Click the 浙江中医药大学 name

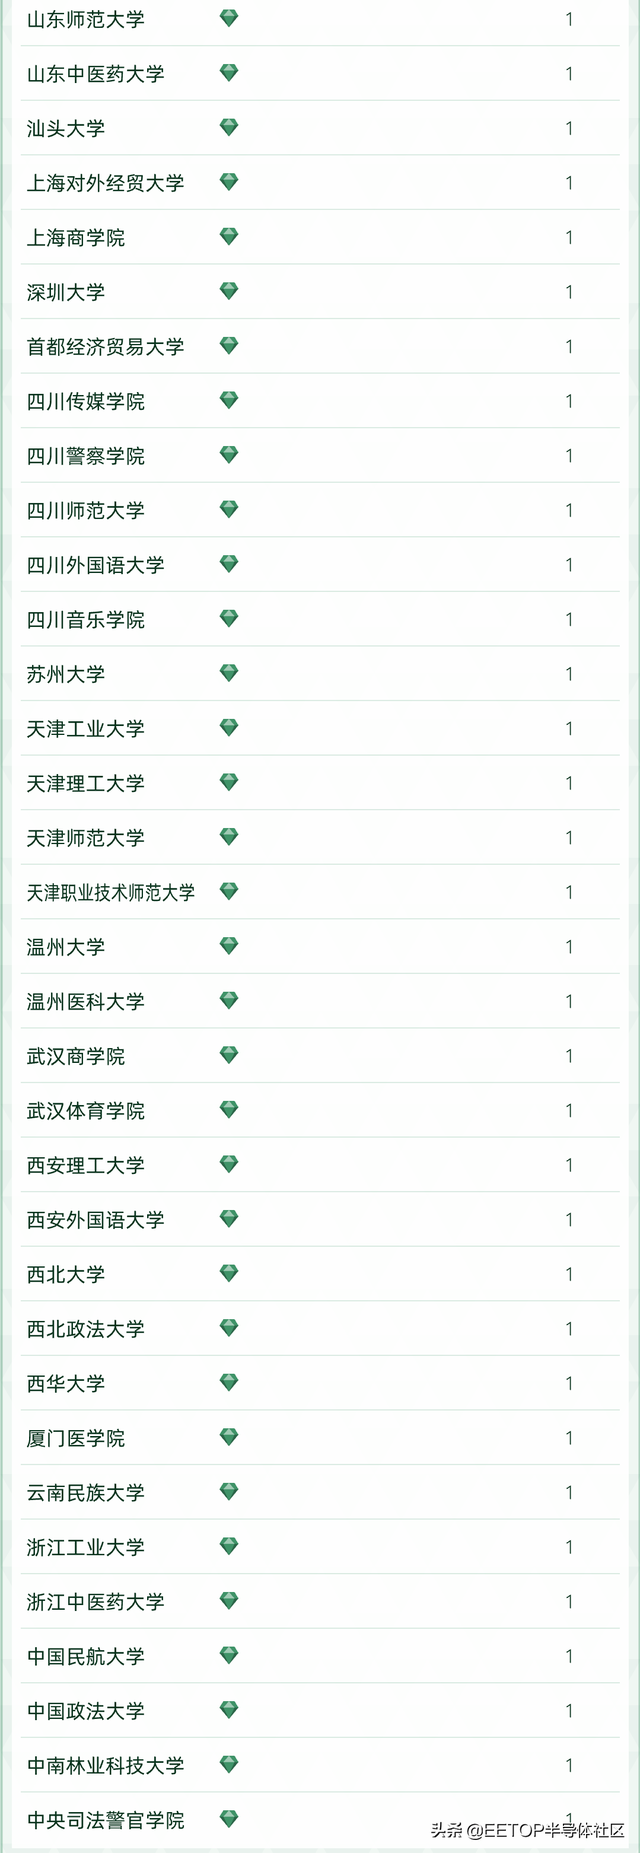pyautogui.click(x=95, y=1602)
